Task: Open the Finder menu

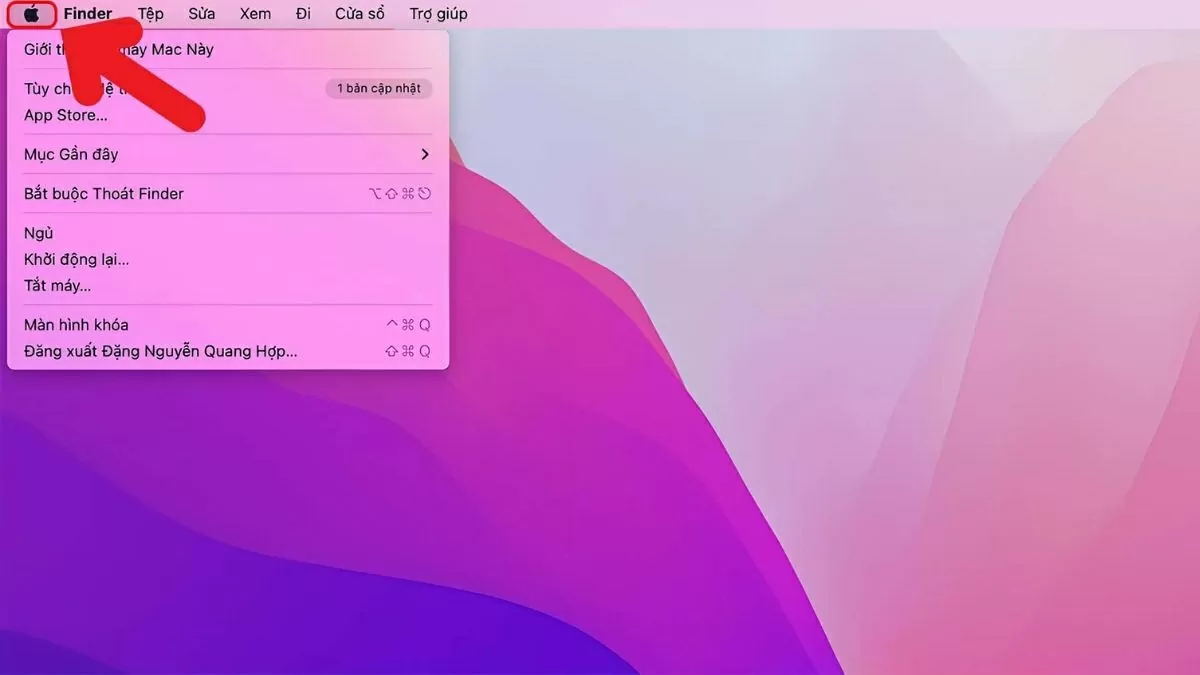Action: tap(88, 13)
